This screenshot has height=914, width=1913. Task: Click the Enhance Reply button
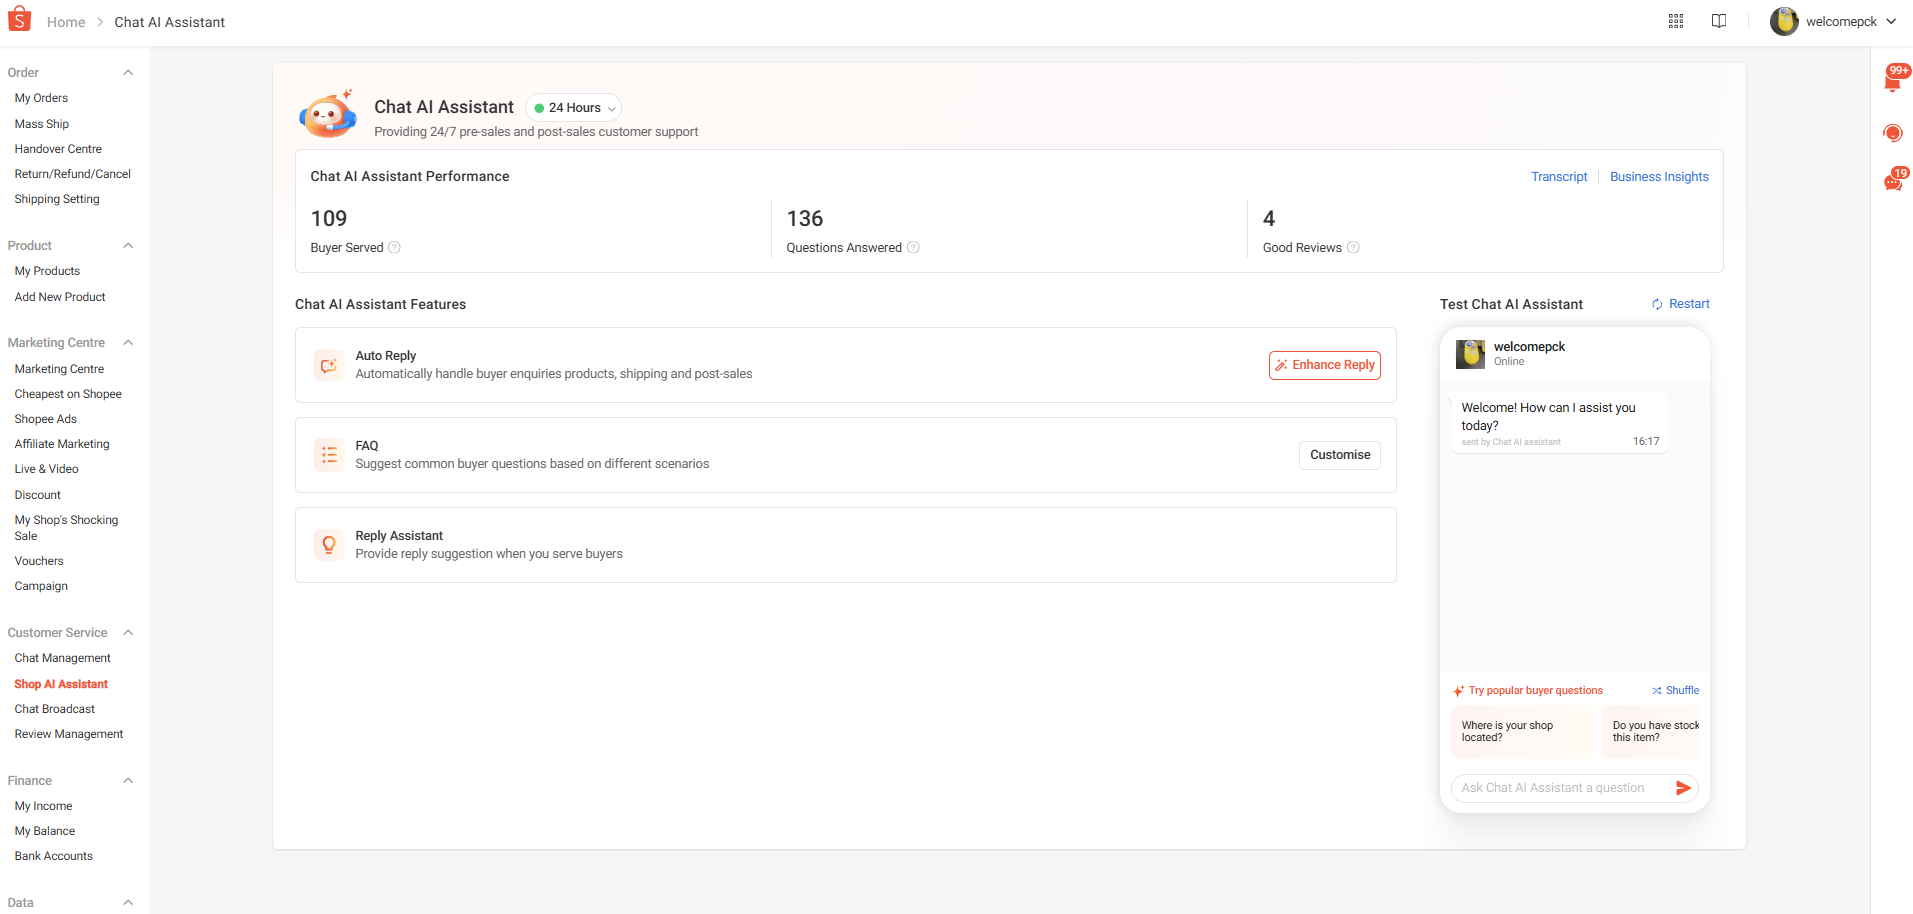(1325, 365)
